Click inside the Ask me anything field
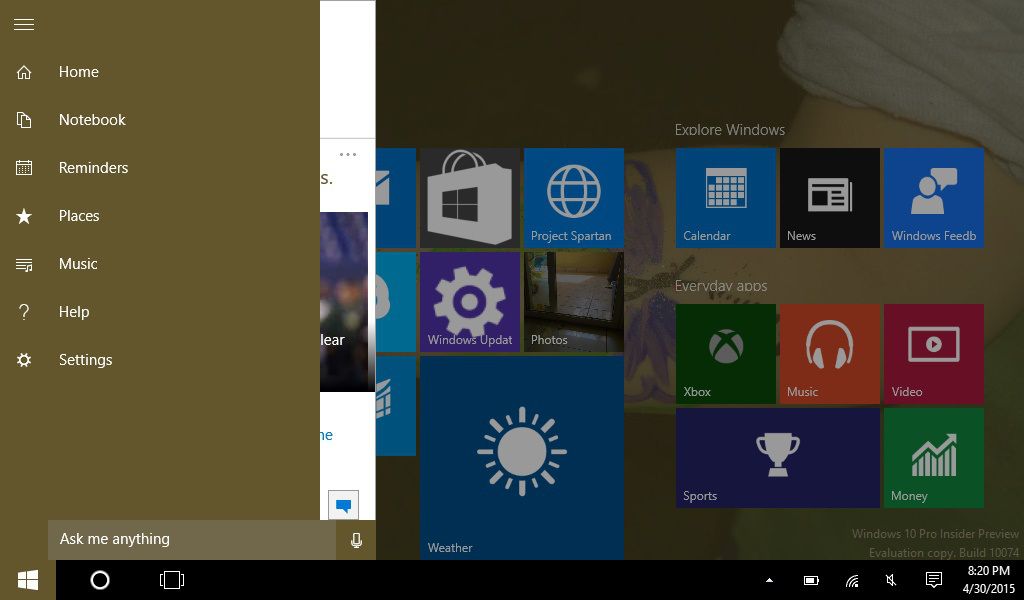 (x=180, y=539)
